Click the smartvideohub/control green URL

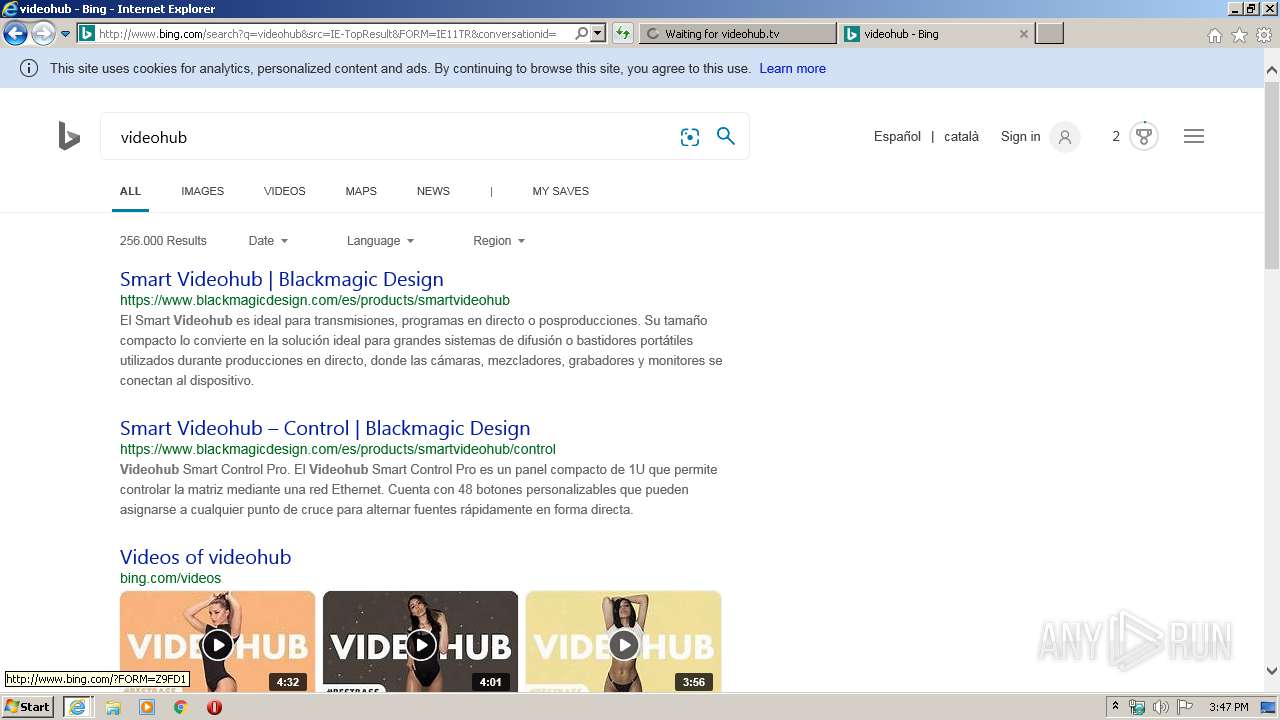point(338,449)
